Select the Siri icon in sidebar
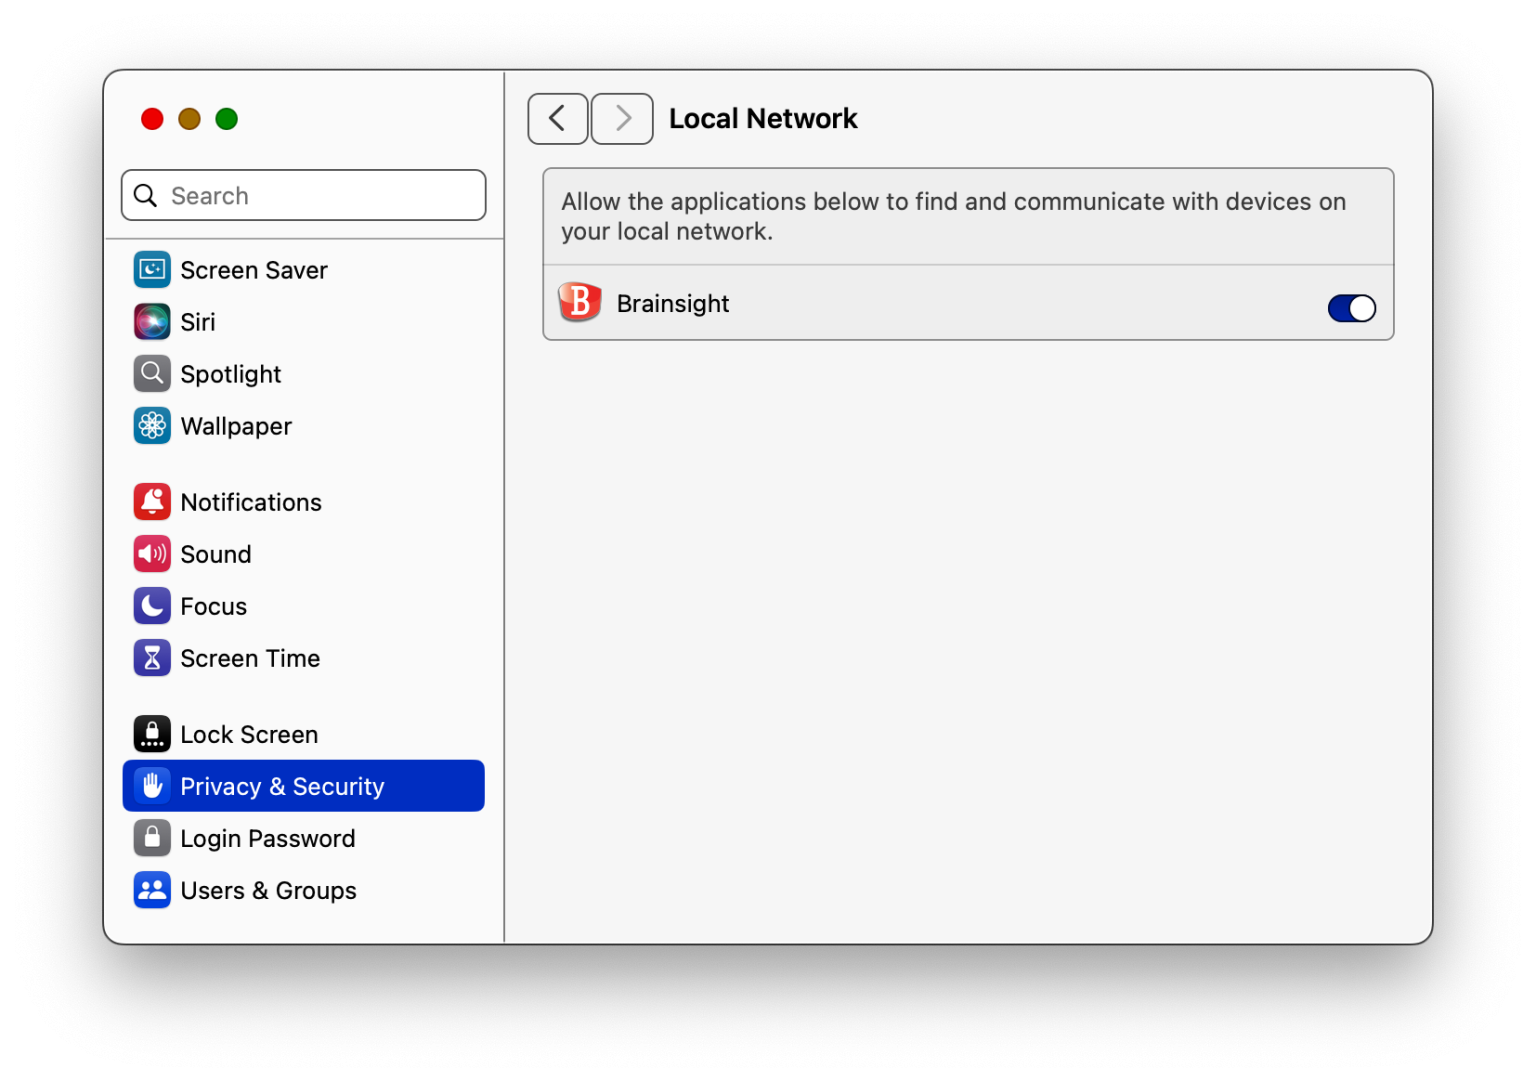Screen dimensions: 1536x1081 coord(151,321)
